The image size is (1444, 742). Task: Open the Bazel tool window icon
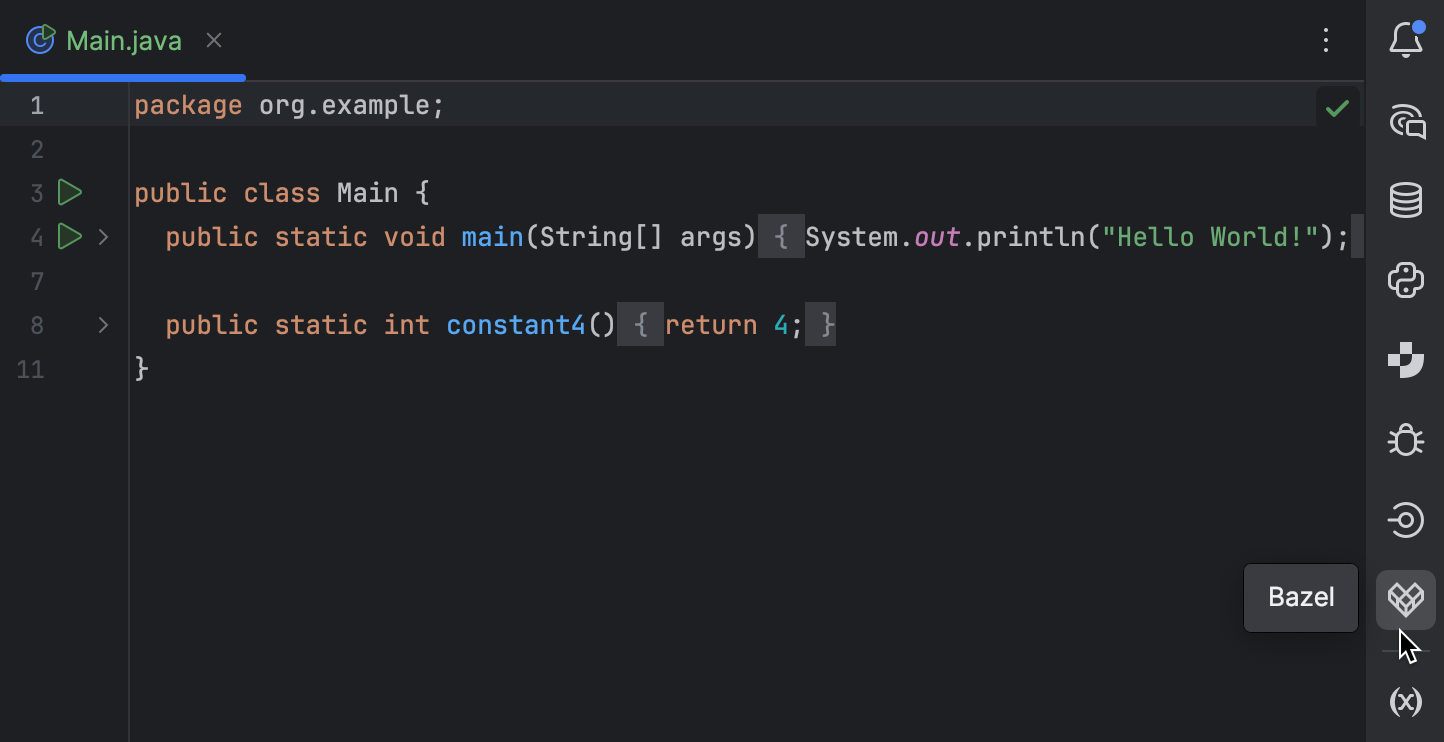coord(1406,598)
